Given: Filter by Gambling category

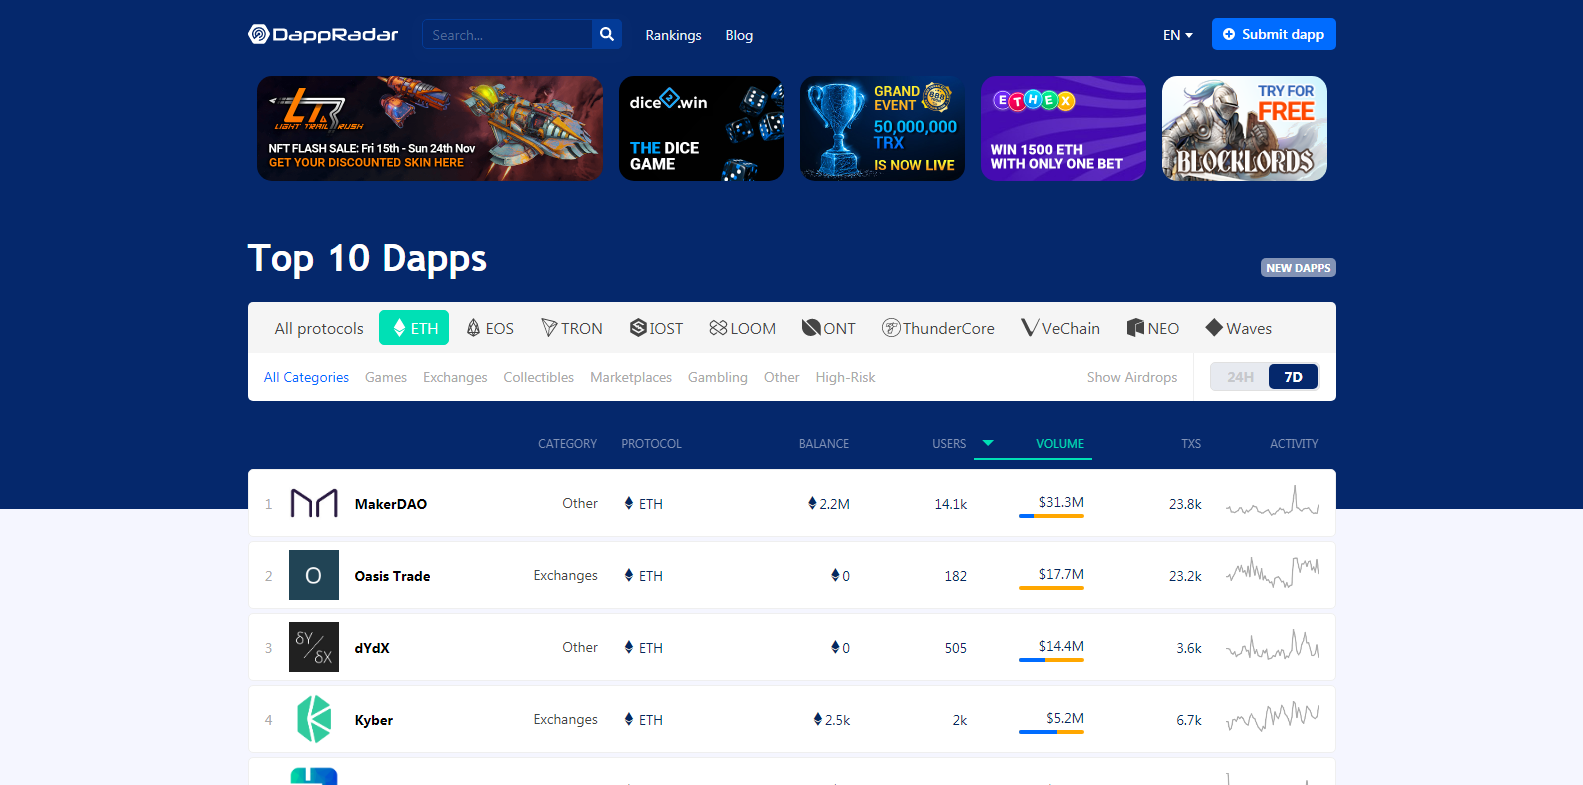Looking at the screenshot, I should click(718, 377).
